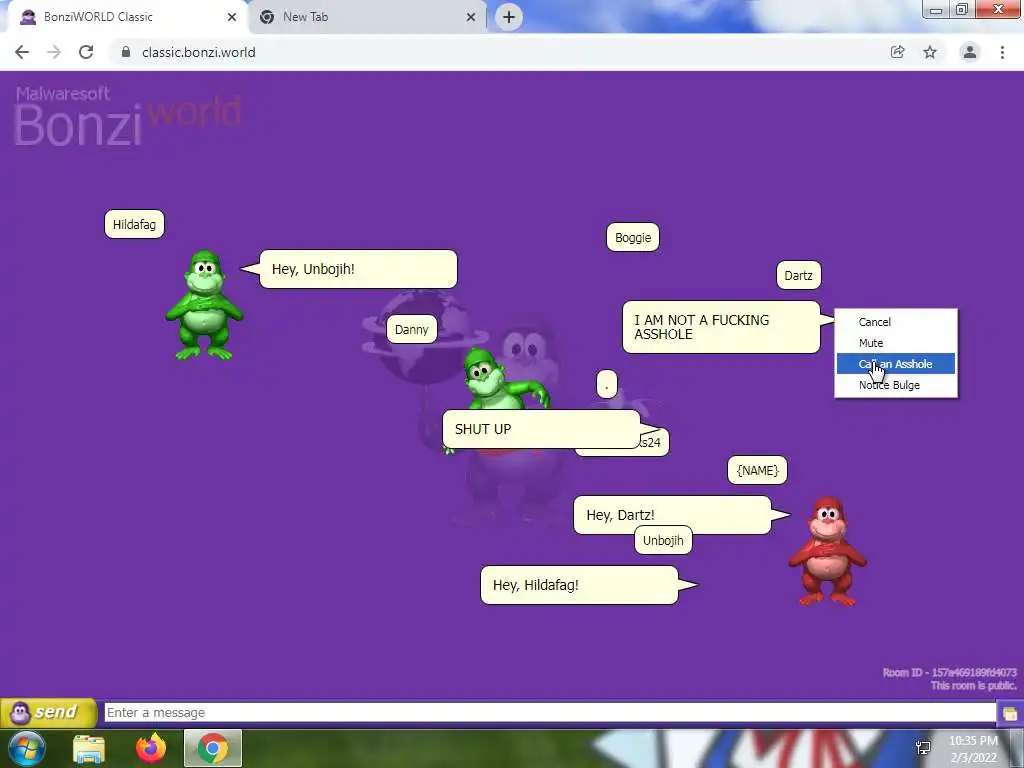Reload the page with the refresh icon

[86, 52]
